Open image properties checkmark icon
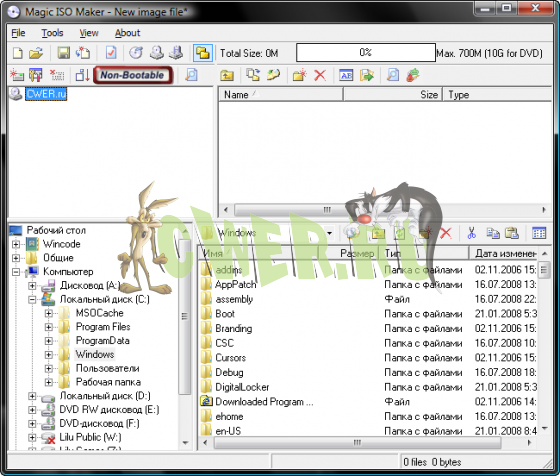The width and height of the screenshot is (560, 476). point(111,53)
